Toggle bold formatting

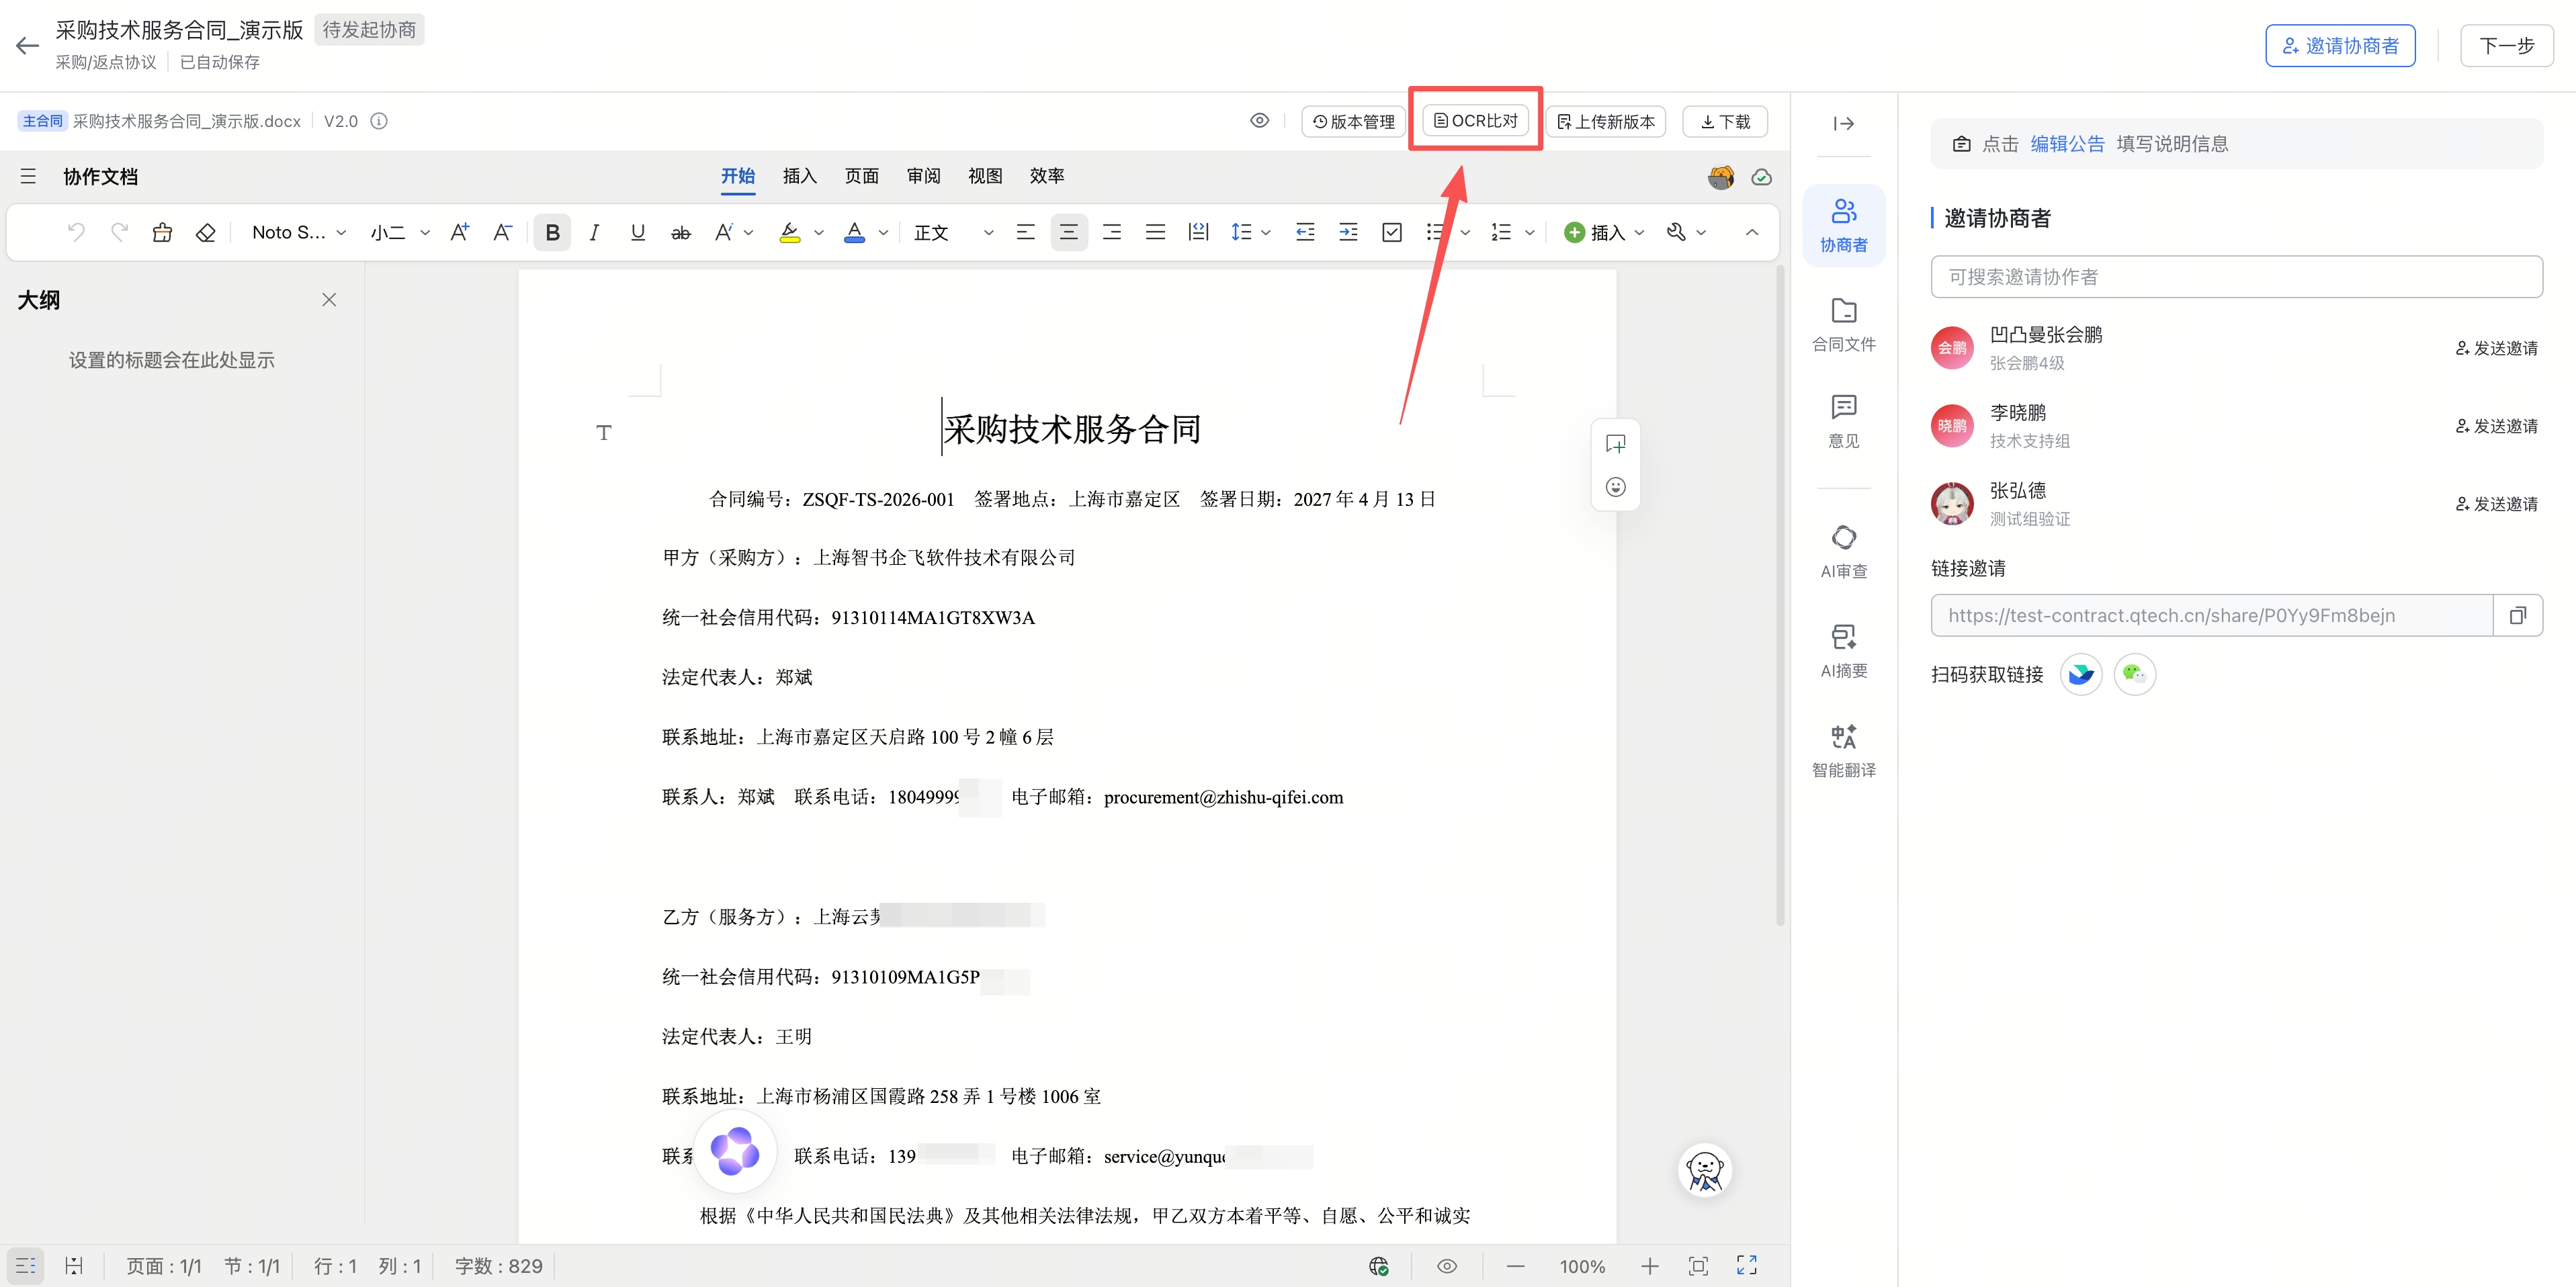point(552,233)
